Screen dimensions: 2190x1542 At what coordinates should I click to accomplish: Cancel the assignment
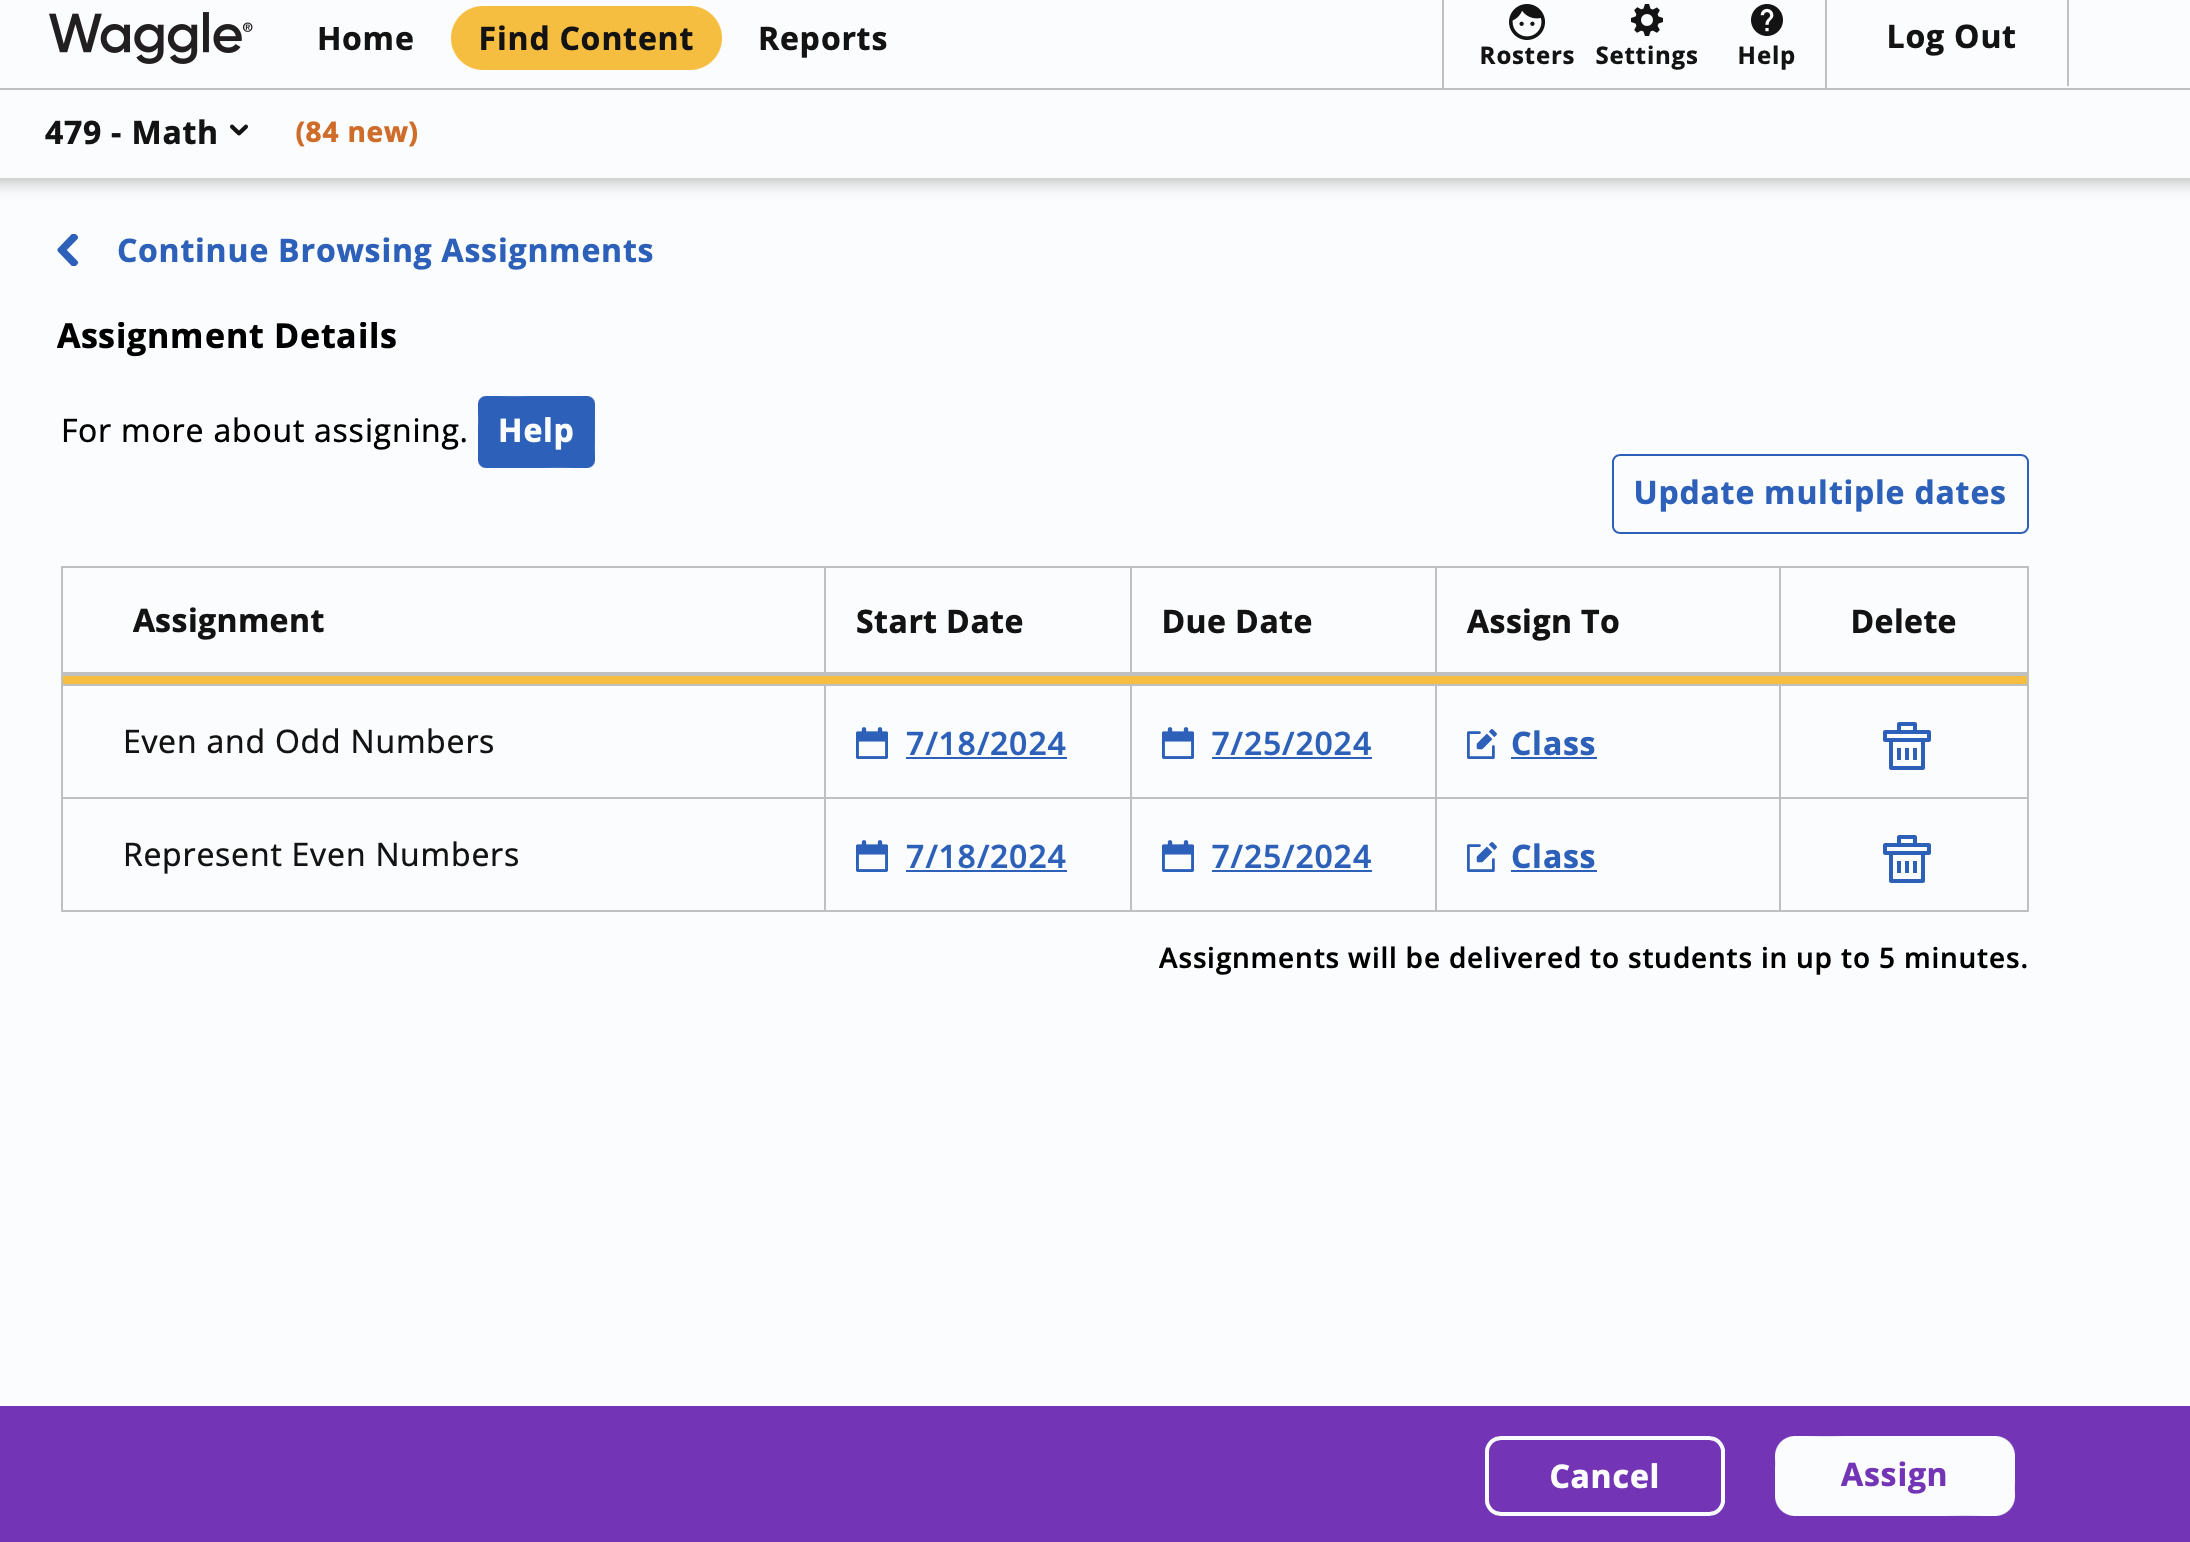pyautogui.click(x=1604, y=1475)
